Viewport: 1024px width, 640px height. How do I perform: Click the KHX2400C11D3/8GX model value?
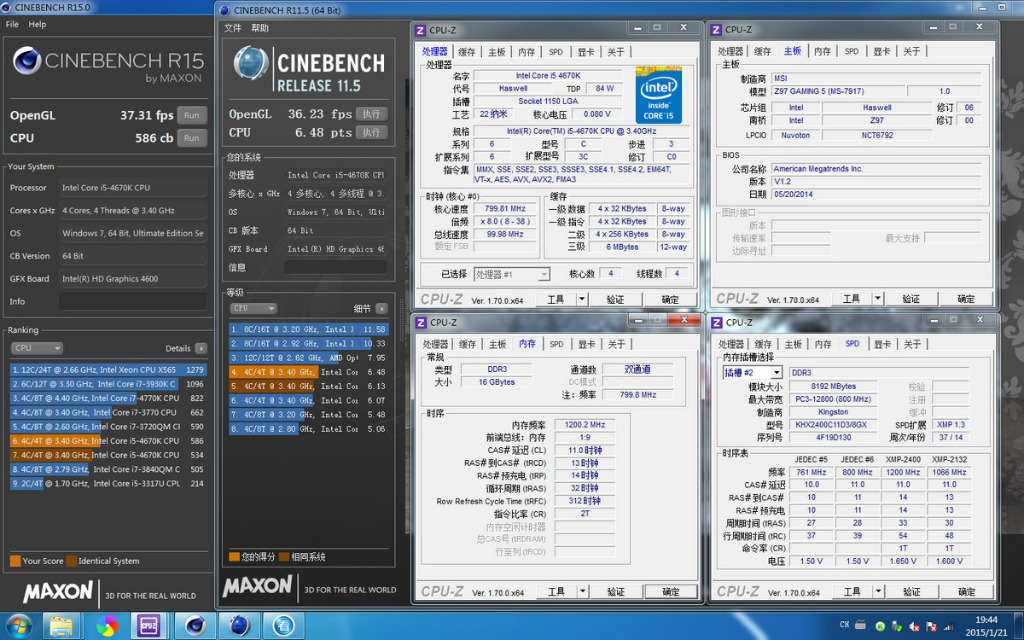click(833, 425)
